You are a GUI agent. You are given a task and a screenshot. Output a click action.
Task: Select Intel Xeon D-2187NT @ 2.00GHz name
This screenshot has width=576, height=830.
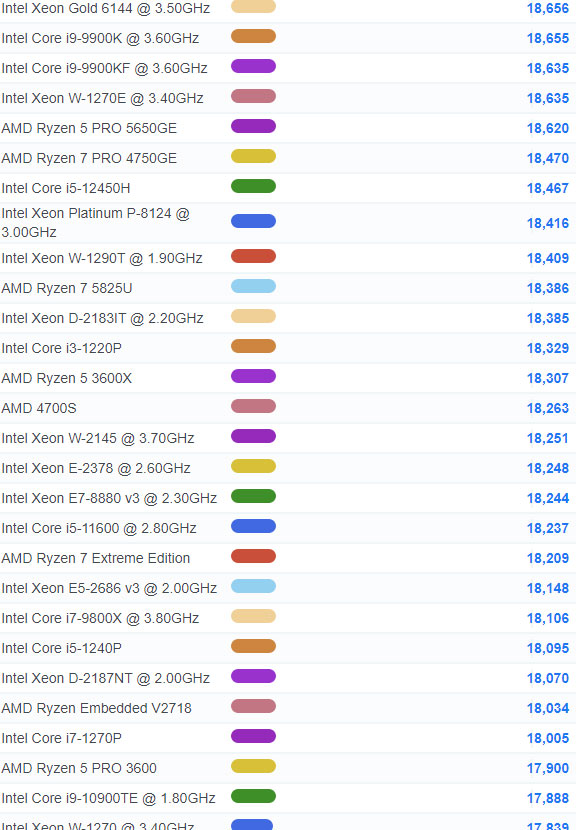coord(105,678)
